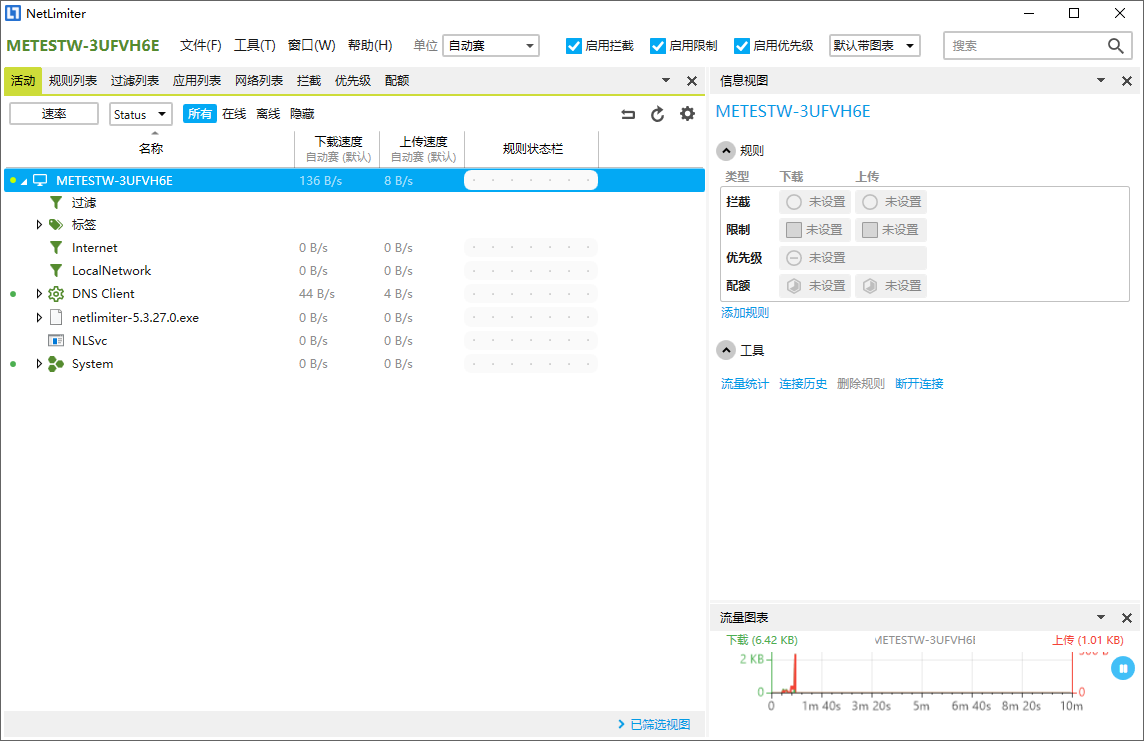Image resolution: width=1144 pixels, height=741 pixels.
Task: Toggle the 配额 upload 未设置 control
Action: coord(890,286)
